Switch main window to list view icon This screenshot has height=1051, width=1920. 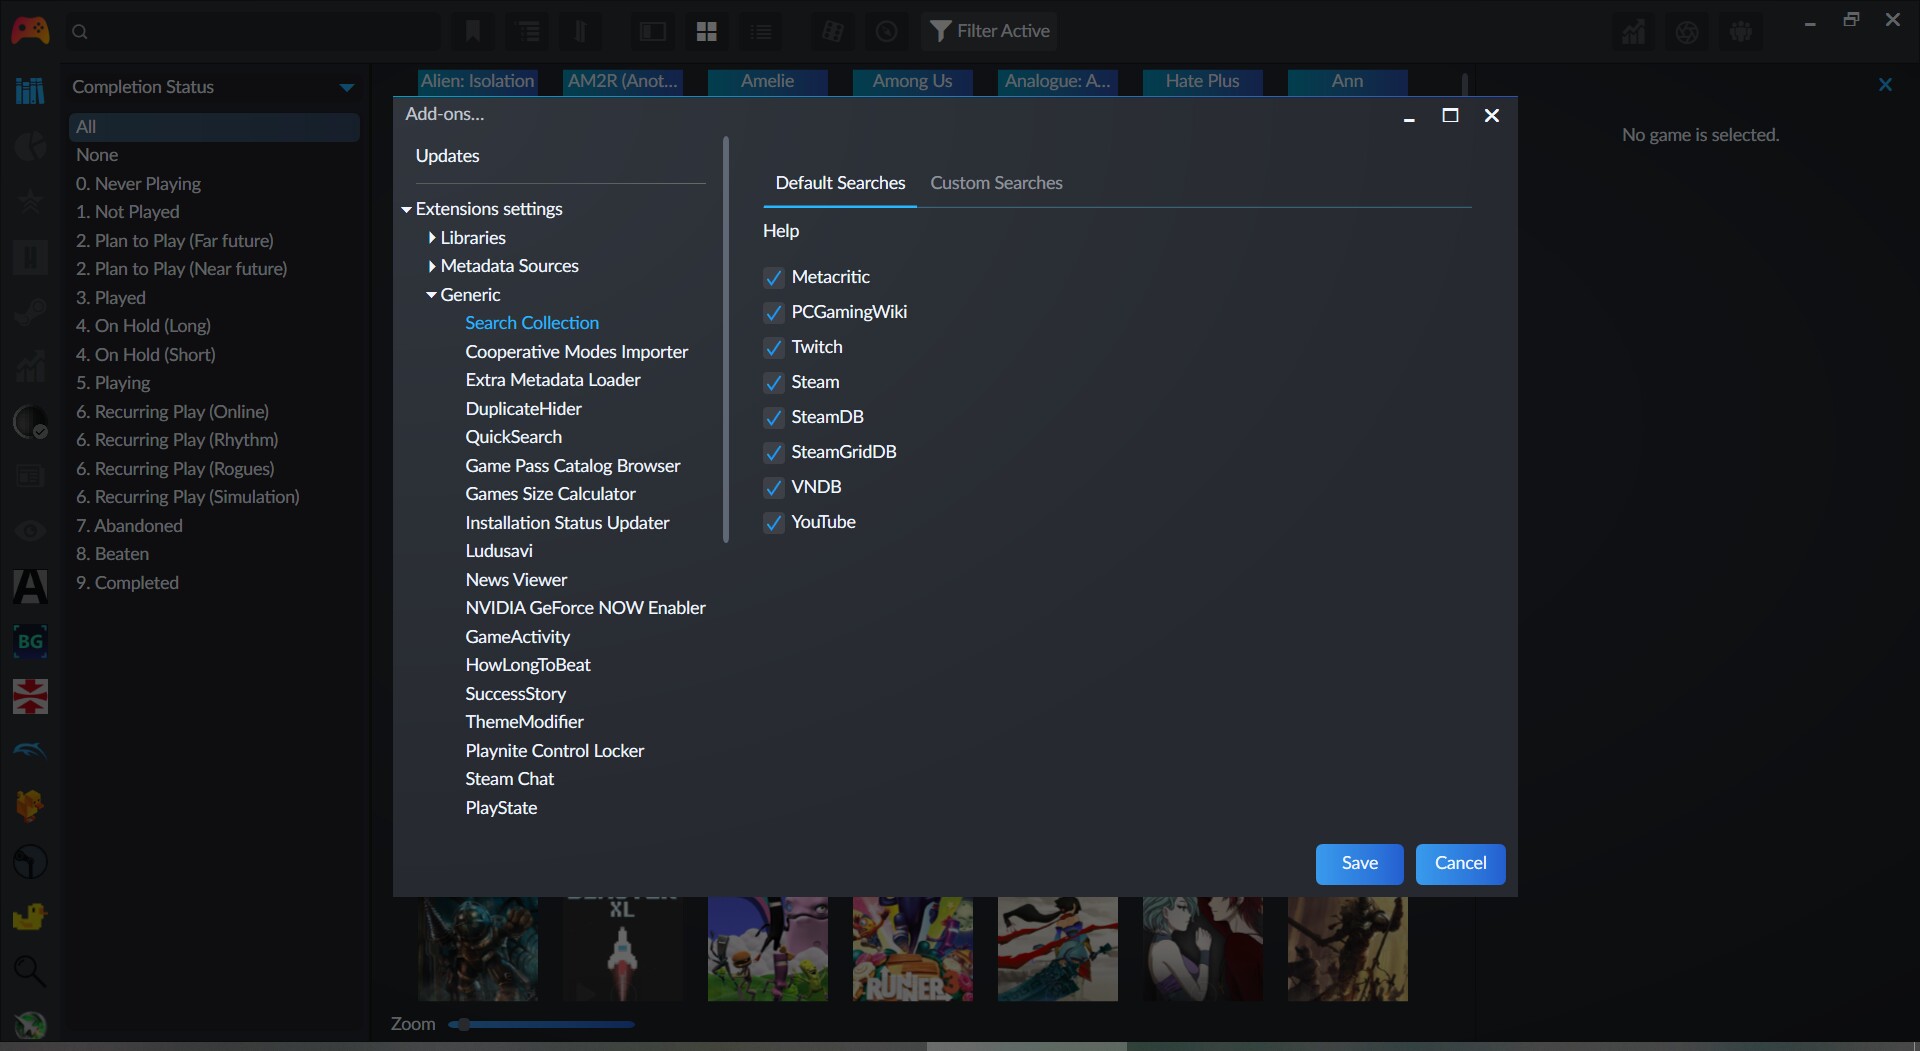pos(761,32)
